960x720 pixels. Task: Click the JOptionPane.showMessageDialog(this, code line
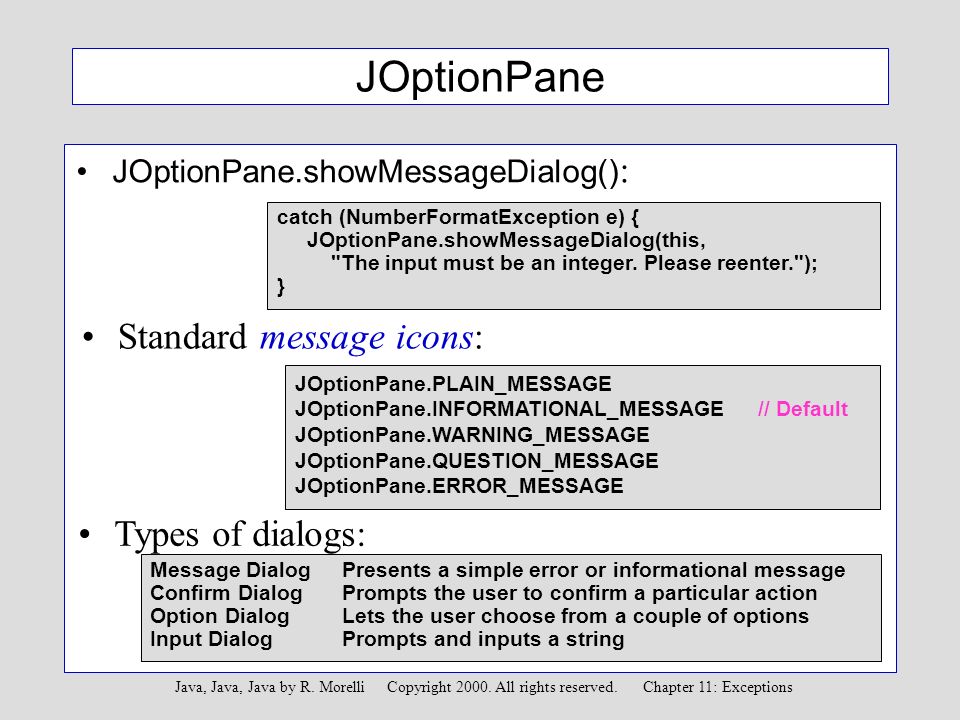tap(506, 240)
